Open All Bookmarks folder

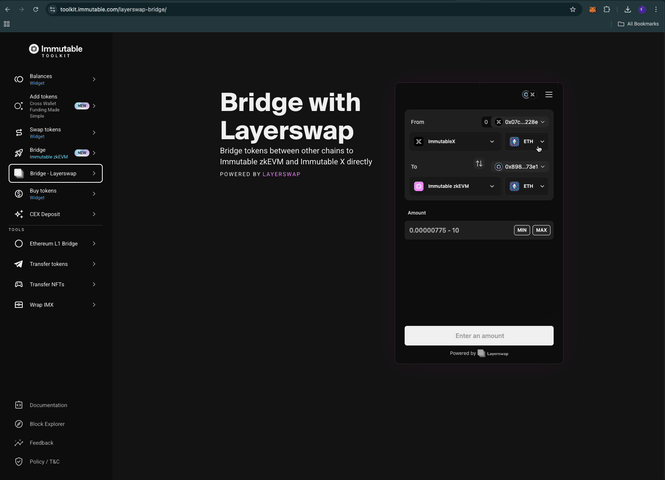point(638,24)
